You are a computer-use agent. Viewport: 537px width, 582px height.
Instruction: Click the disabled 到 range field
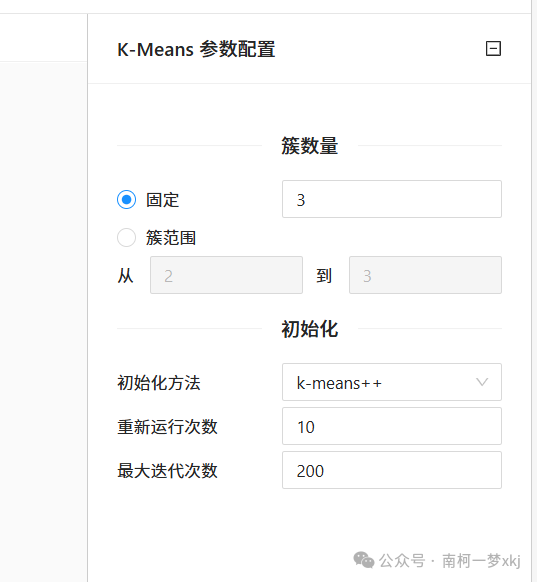pyautogui.click(x=425, y=275)
